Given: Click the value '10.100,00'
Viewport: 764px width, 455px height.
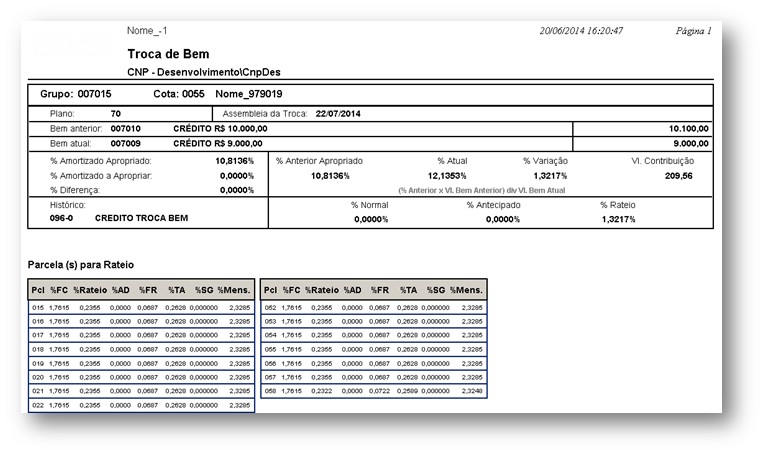Looking at the screenshot, I should click(688, 129).
